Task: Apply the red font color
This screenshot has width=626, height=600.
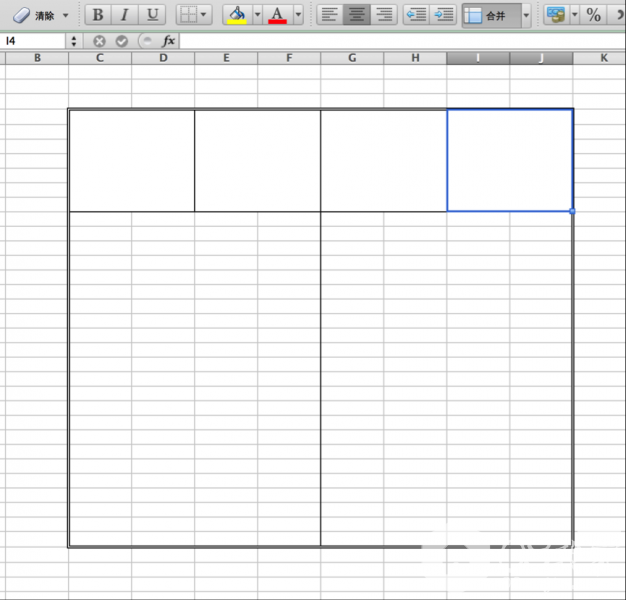Action: [278, 16]
